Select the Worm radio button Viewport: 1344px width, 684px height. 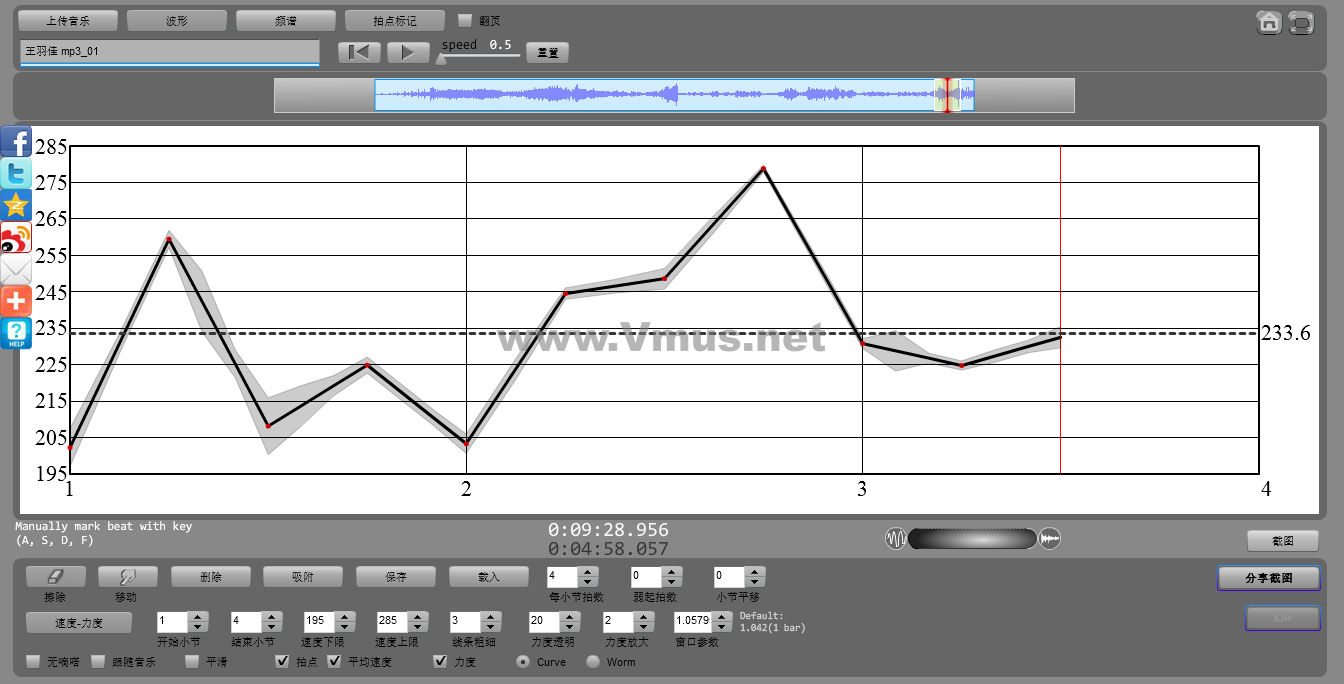click(593, 661)
